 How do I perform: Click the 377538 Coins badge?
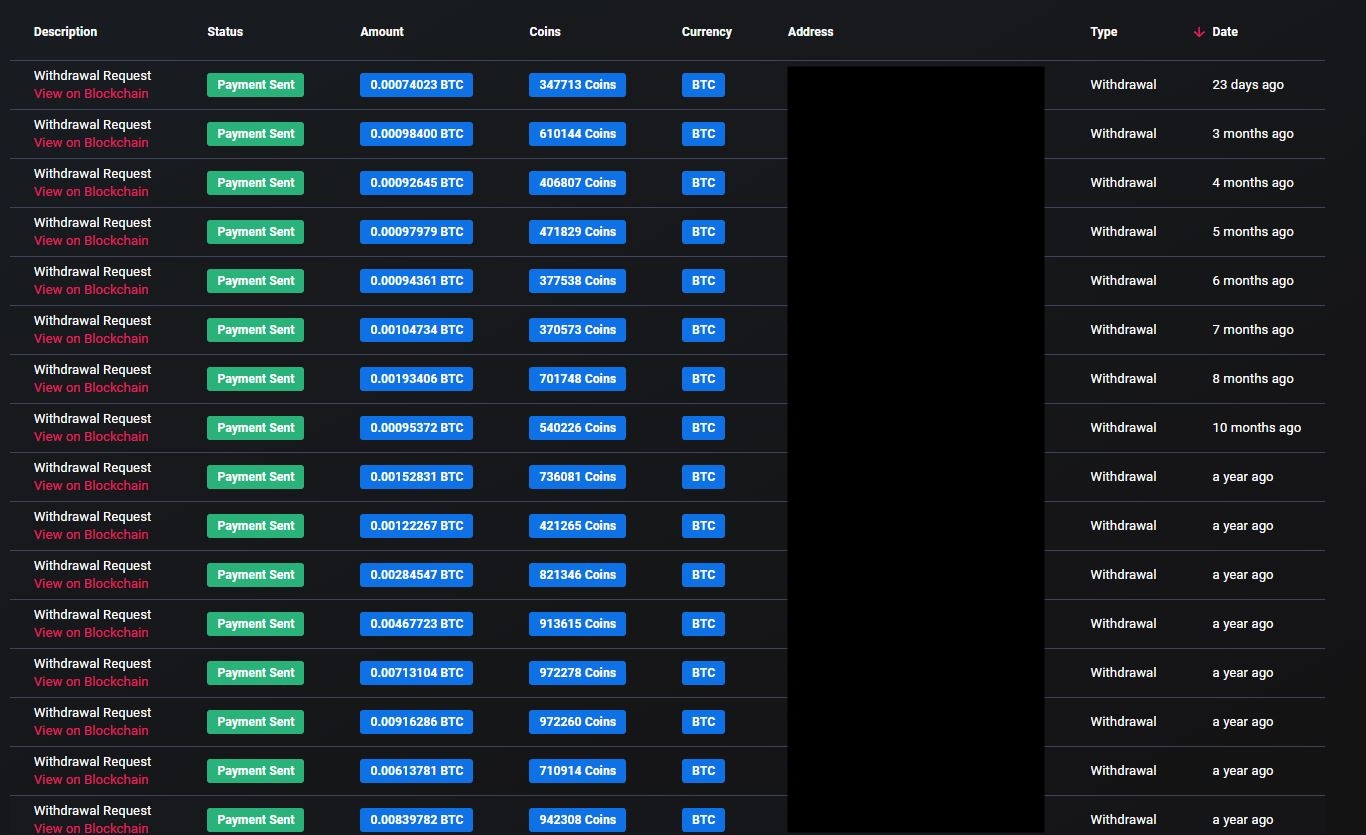(x=577, y=281)
